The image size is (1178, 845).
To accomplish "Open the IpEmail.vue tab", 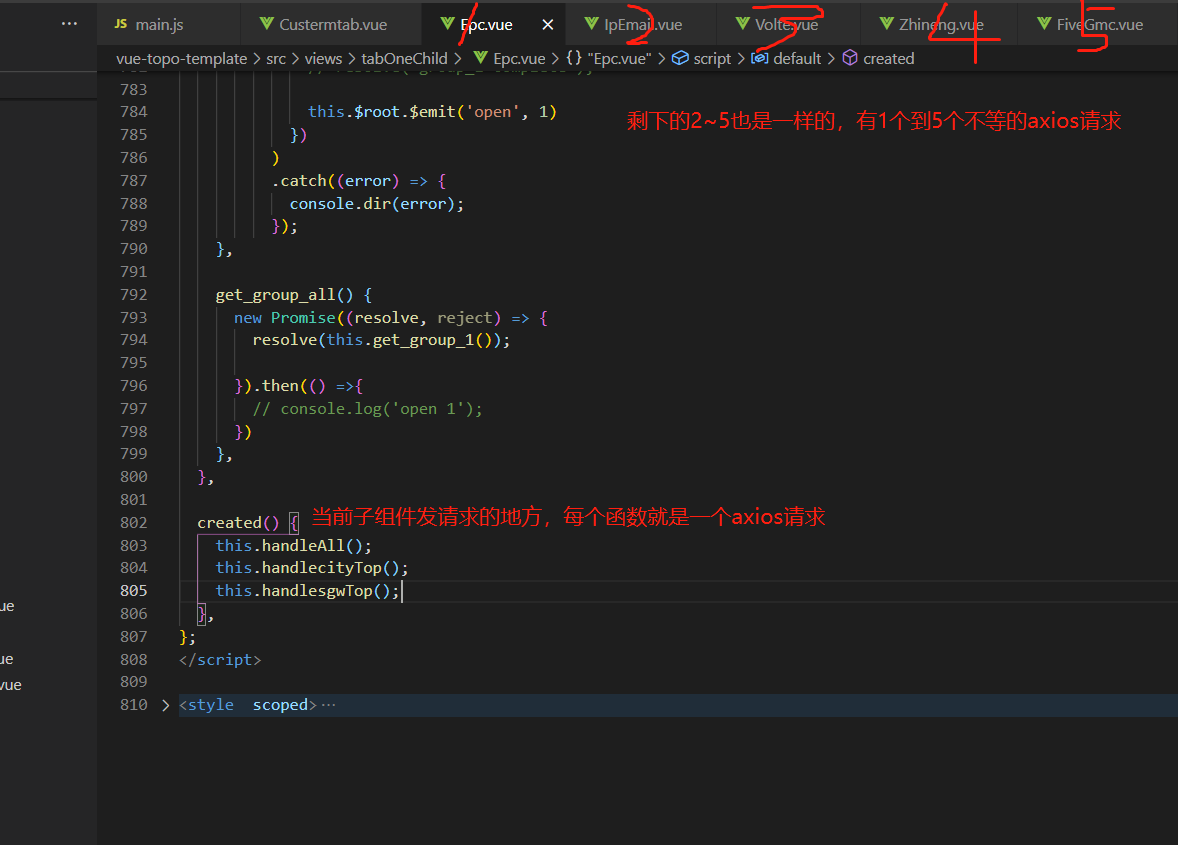I will click(642, 24).
